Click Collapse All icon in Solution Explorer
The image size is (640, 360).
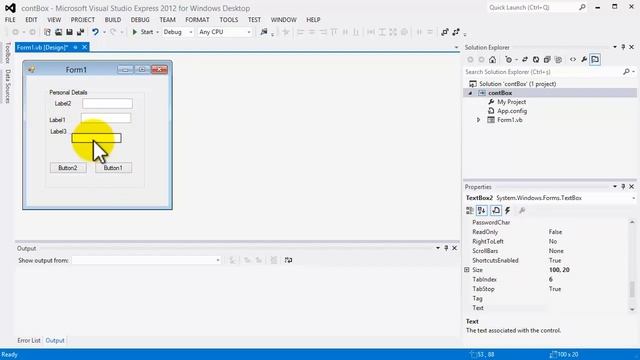coord(547,60)
